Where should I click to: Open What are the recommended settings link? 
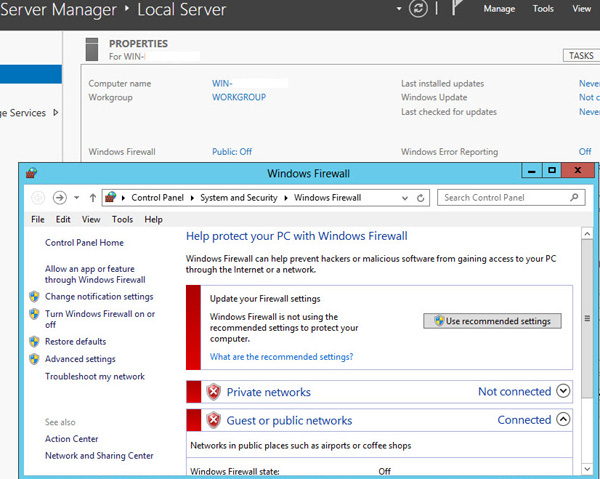coord(281,357)
